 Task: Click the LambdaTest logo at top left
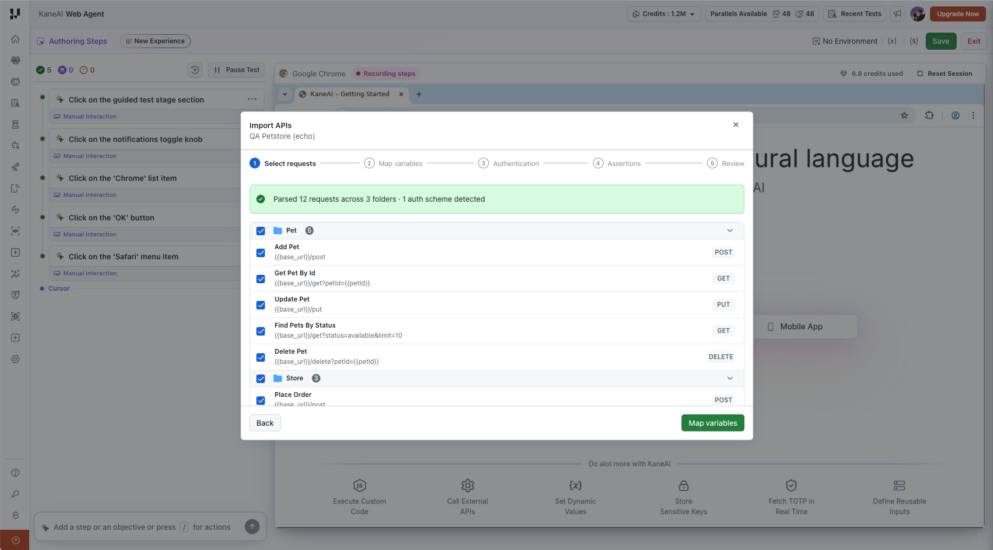pos(15,13)
